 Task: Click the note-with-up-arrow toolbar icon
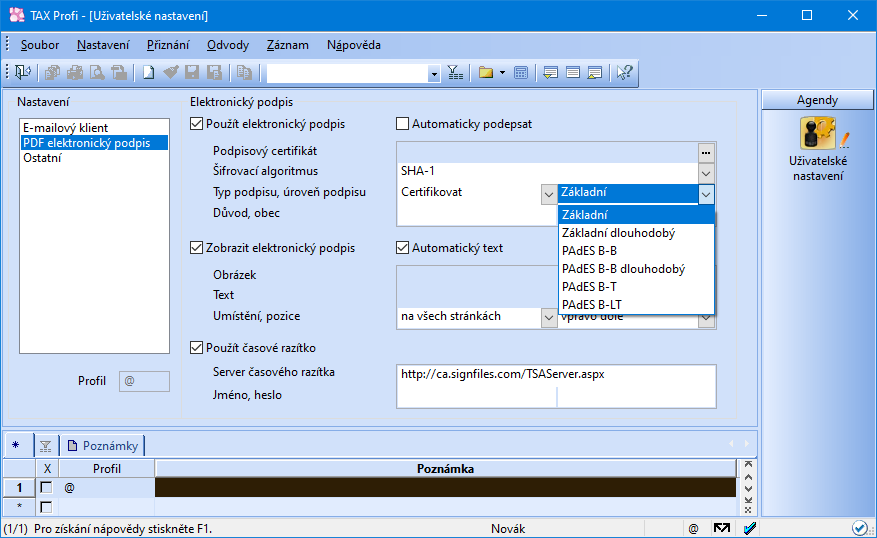click(595, 73)
